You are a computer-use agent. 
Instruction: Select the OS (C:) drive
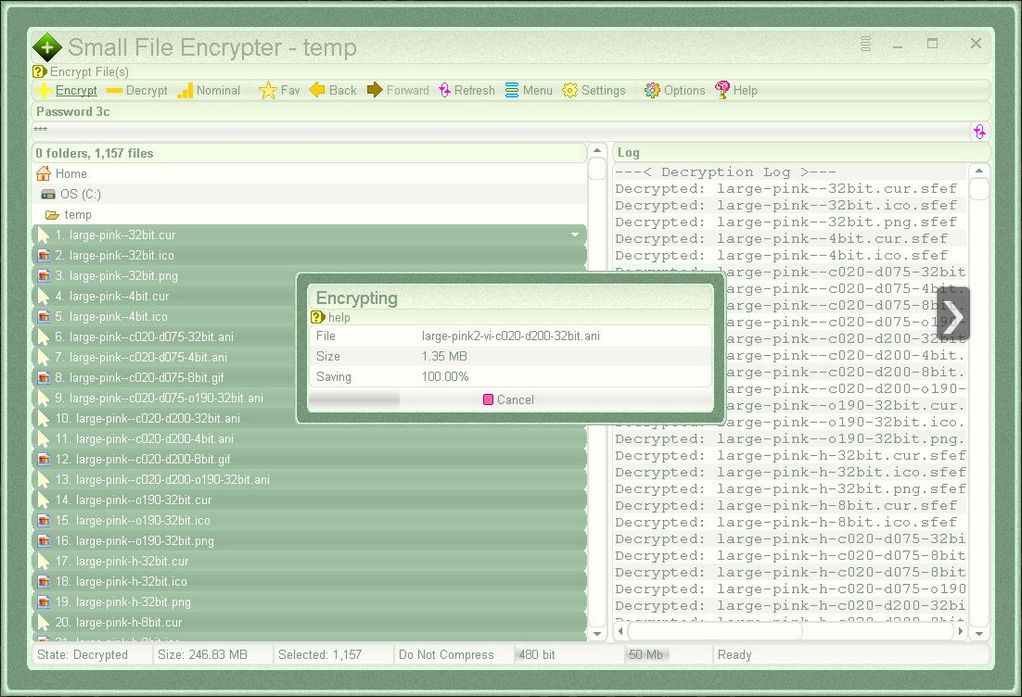(x=310, y=194)
